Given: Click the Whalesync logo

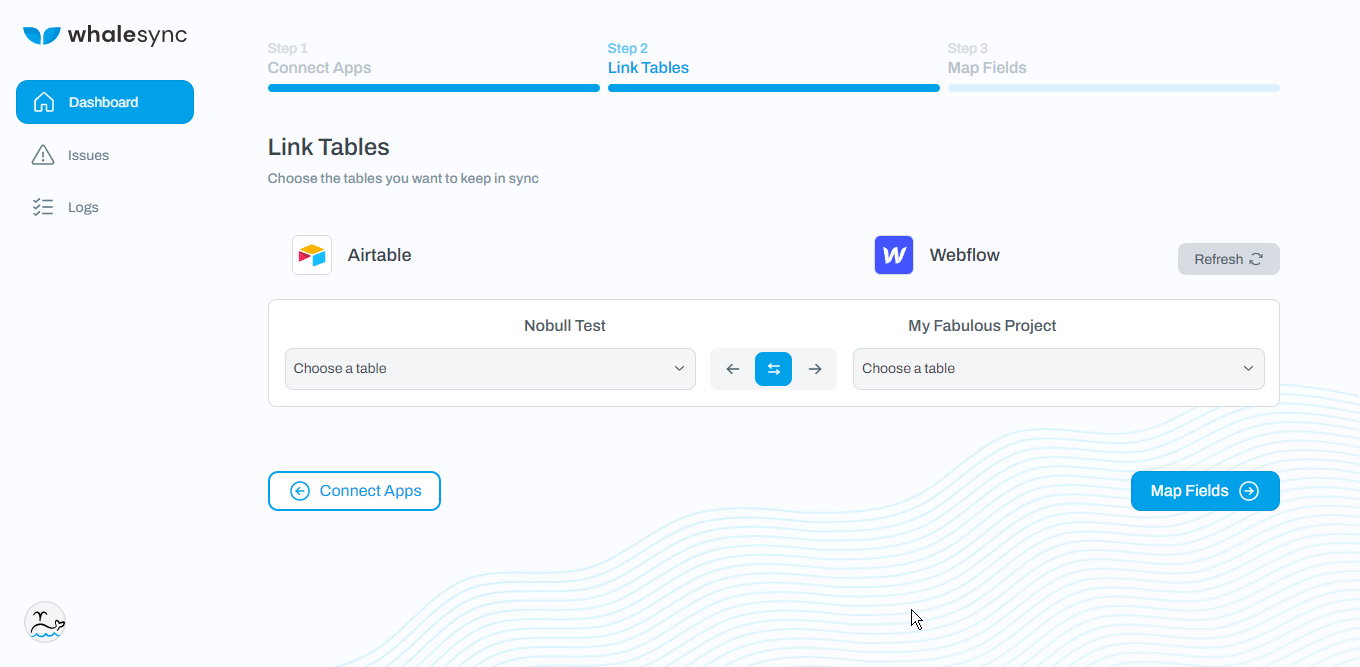Looking at the screenshot, I should click(x=105, y=36).
